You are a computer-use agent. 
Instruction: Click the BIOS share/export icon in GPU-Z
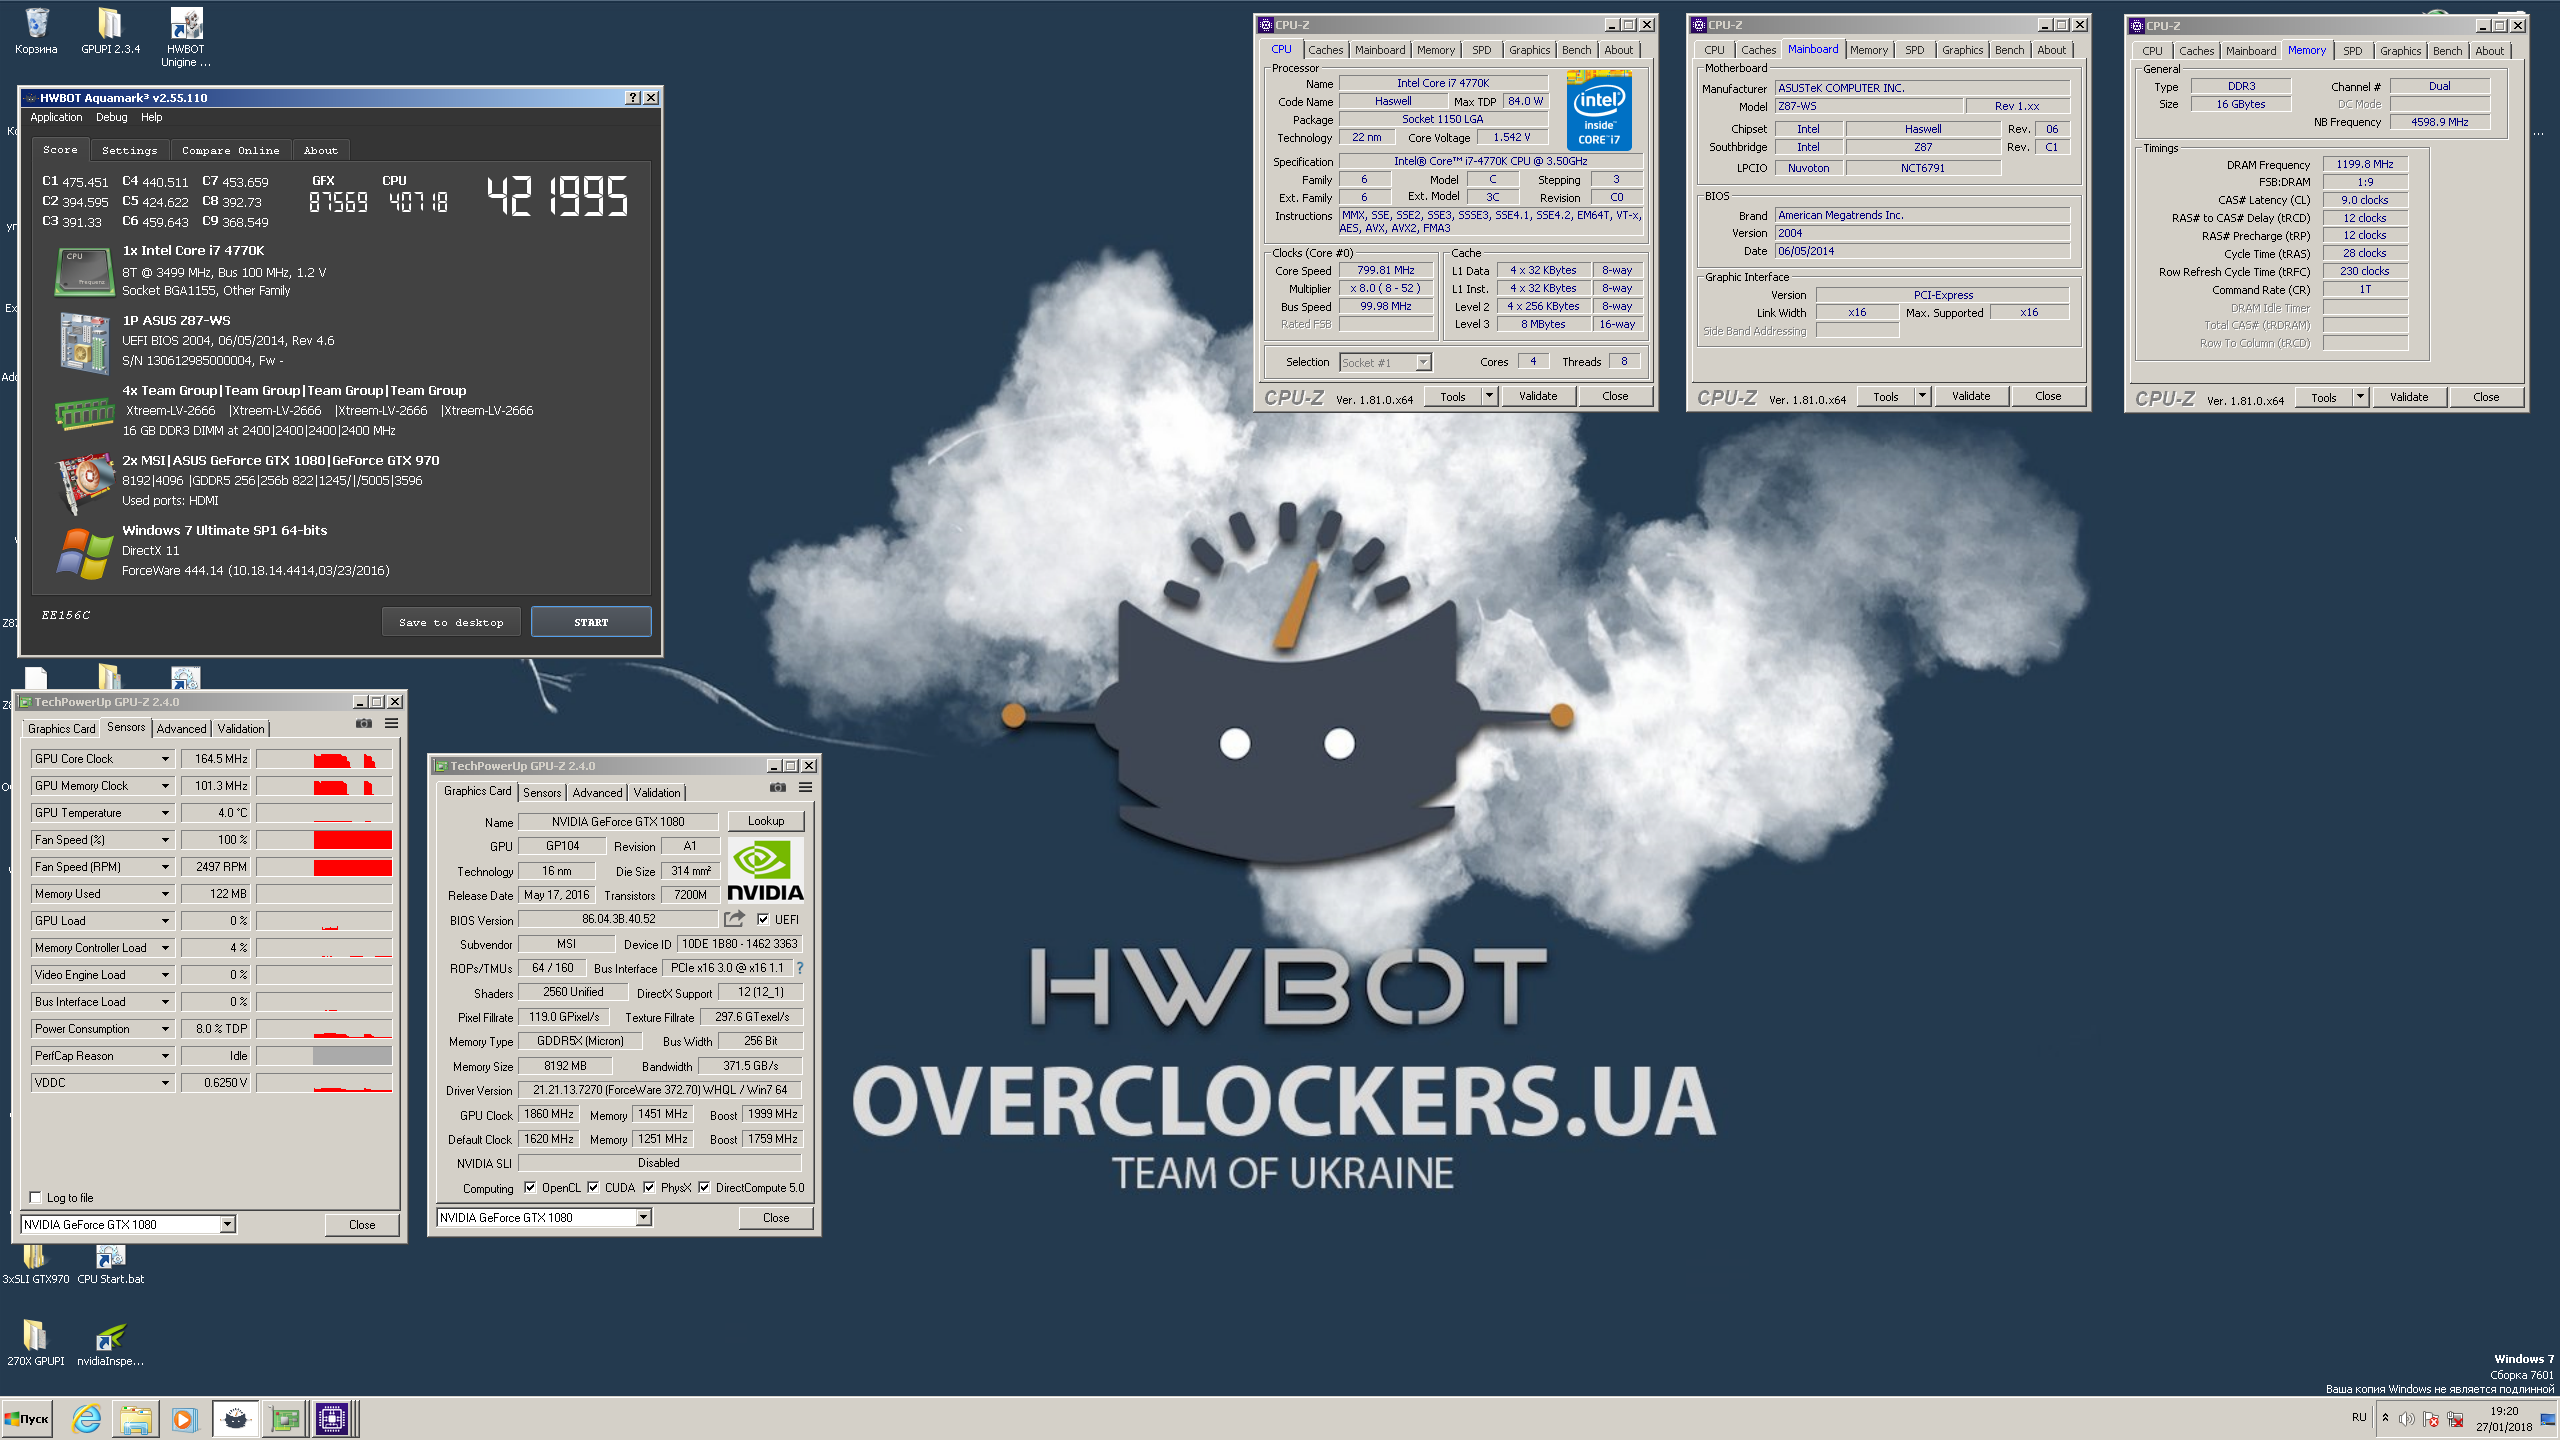735,919
